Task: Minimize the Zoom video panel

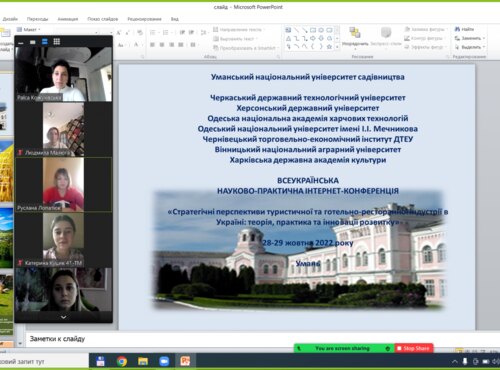Action: tap(21, 42)
